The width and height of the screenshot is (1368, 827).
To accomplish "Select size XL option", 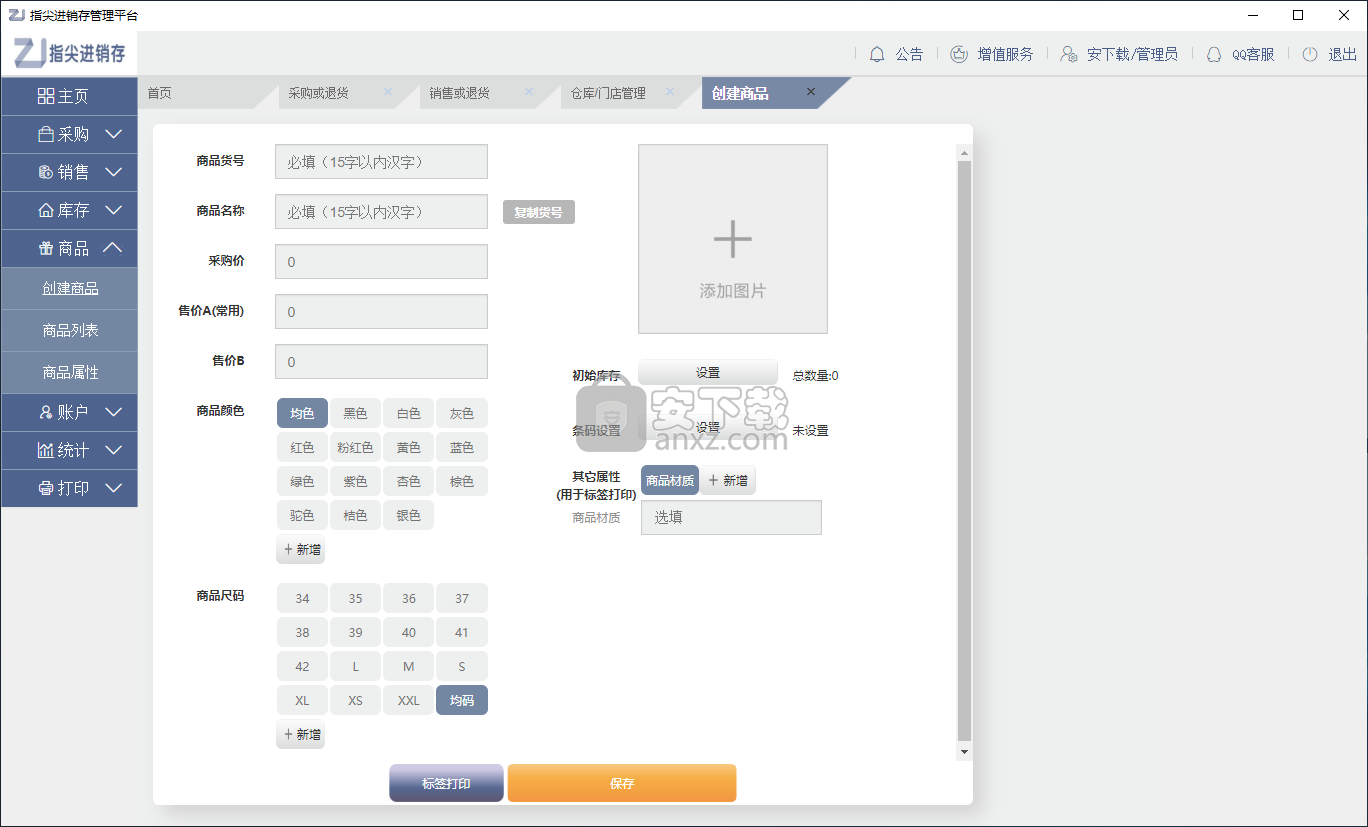I will tap(302, 700).
